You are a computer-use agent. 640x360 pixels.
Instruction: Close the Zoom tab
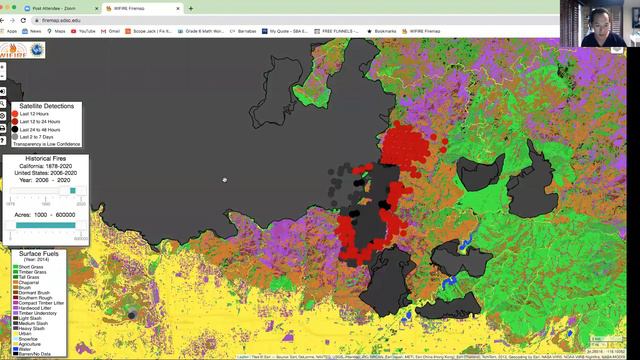[x=97, y=8]
